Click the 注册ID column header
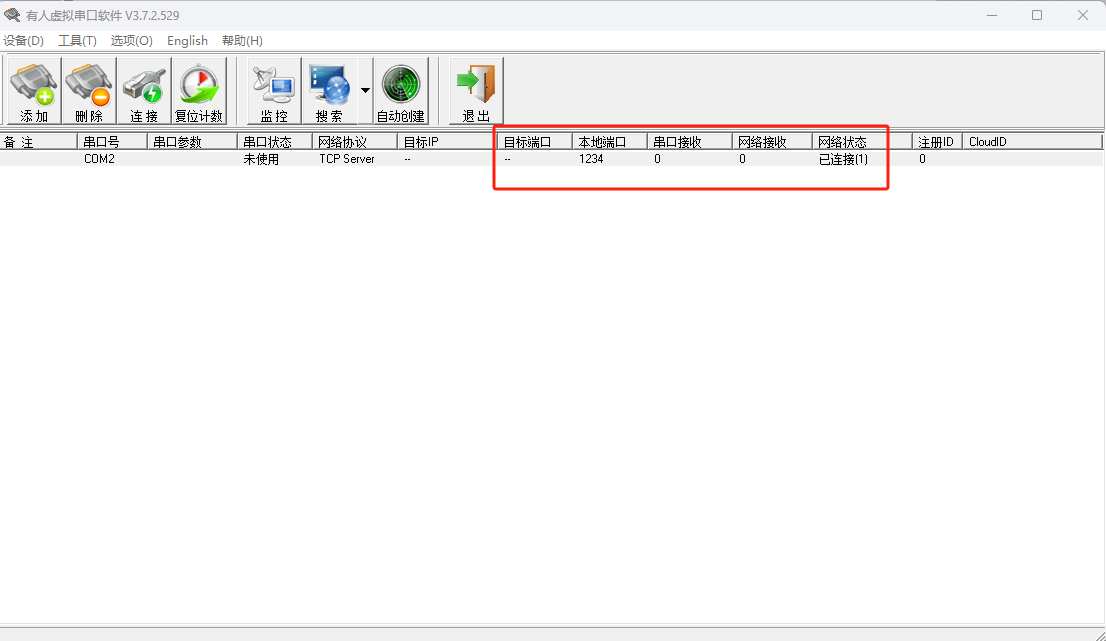This screenshot has width=1106, height=641. coord(937,142)
